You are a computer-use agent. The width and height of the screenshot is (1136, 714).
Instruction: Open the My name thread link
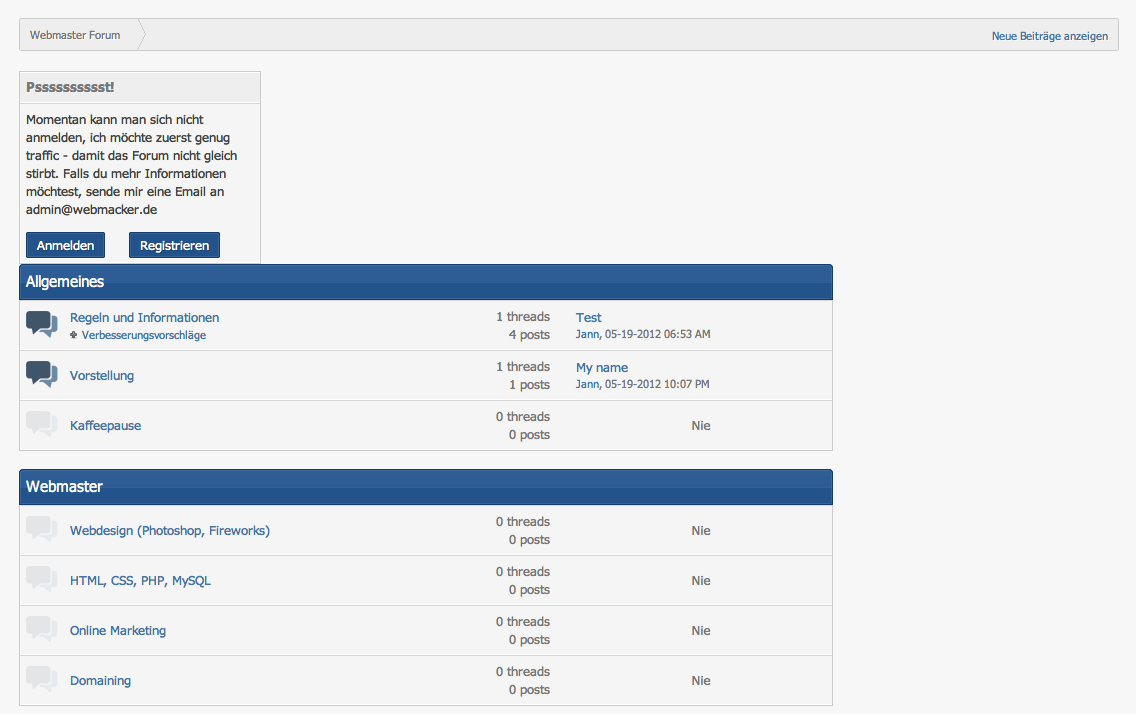coord(602,367)
